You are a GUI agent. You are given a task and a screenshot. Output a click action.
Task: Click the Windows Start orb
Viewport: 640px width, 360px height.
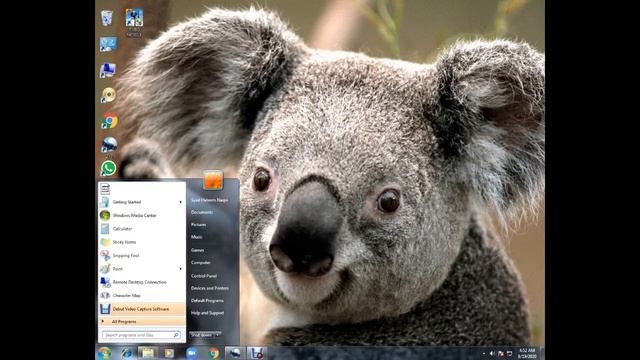tap(104, 353)
